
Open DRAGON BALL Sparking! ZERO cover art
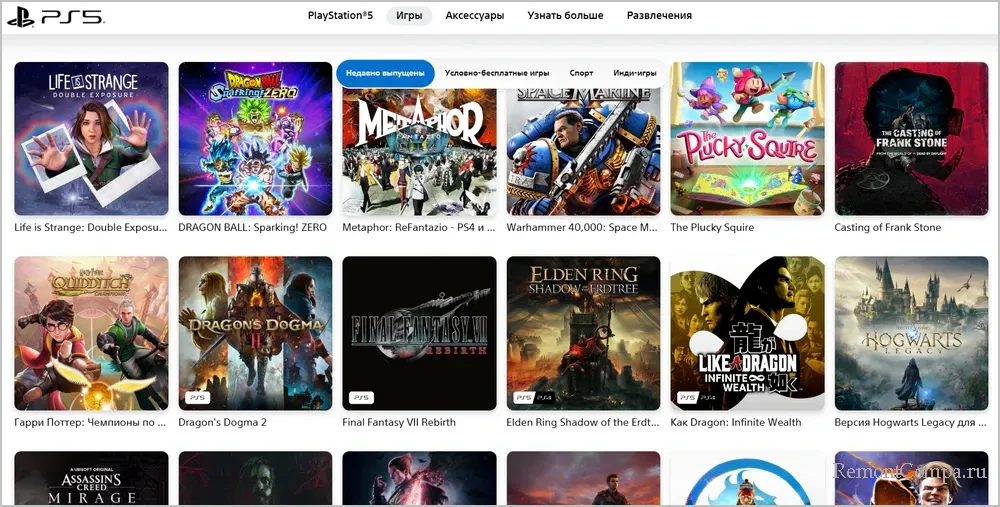coord(255,139)
